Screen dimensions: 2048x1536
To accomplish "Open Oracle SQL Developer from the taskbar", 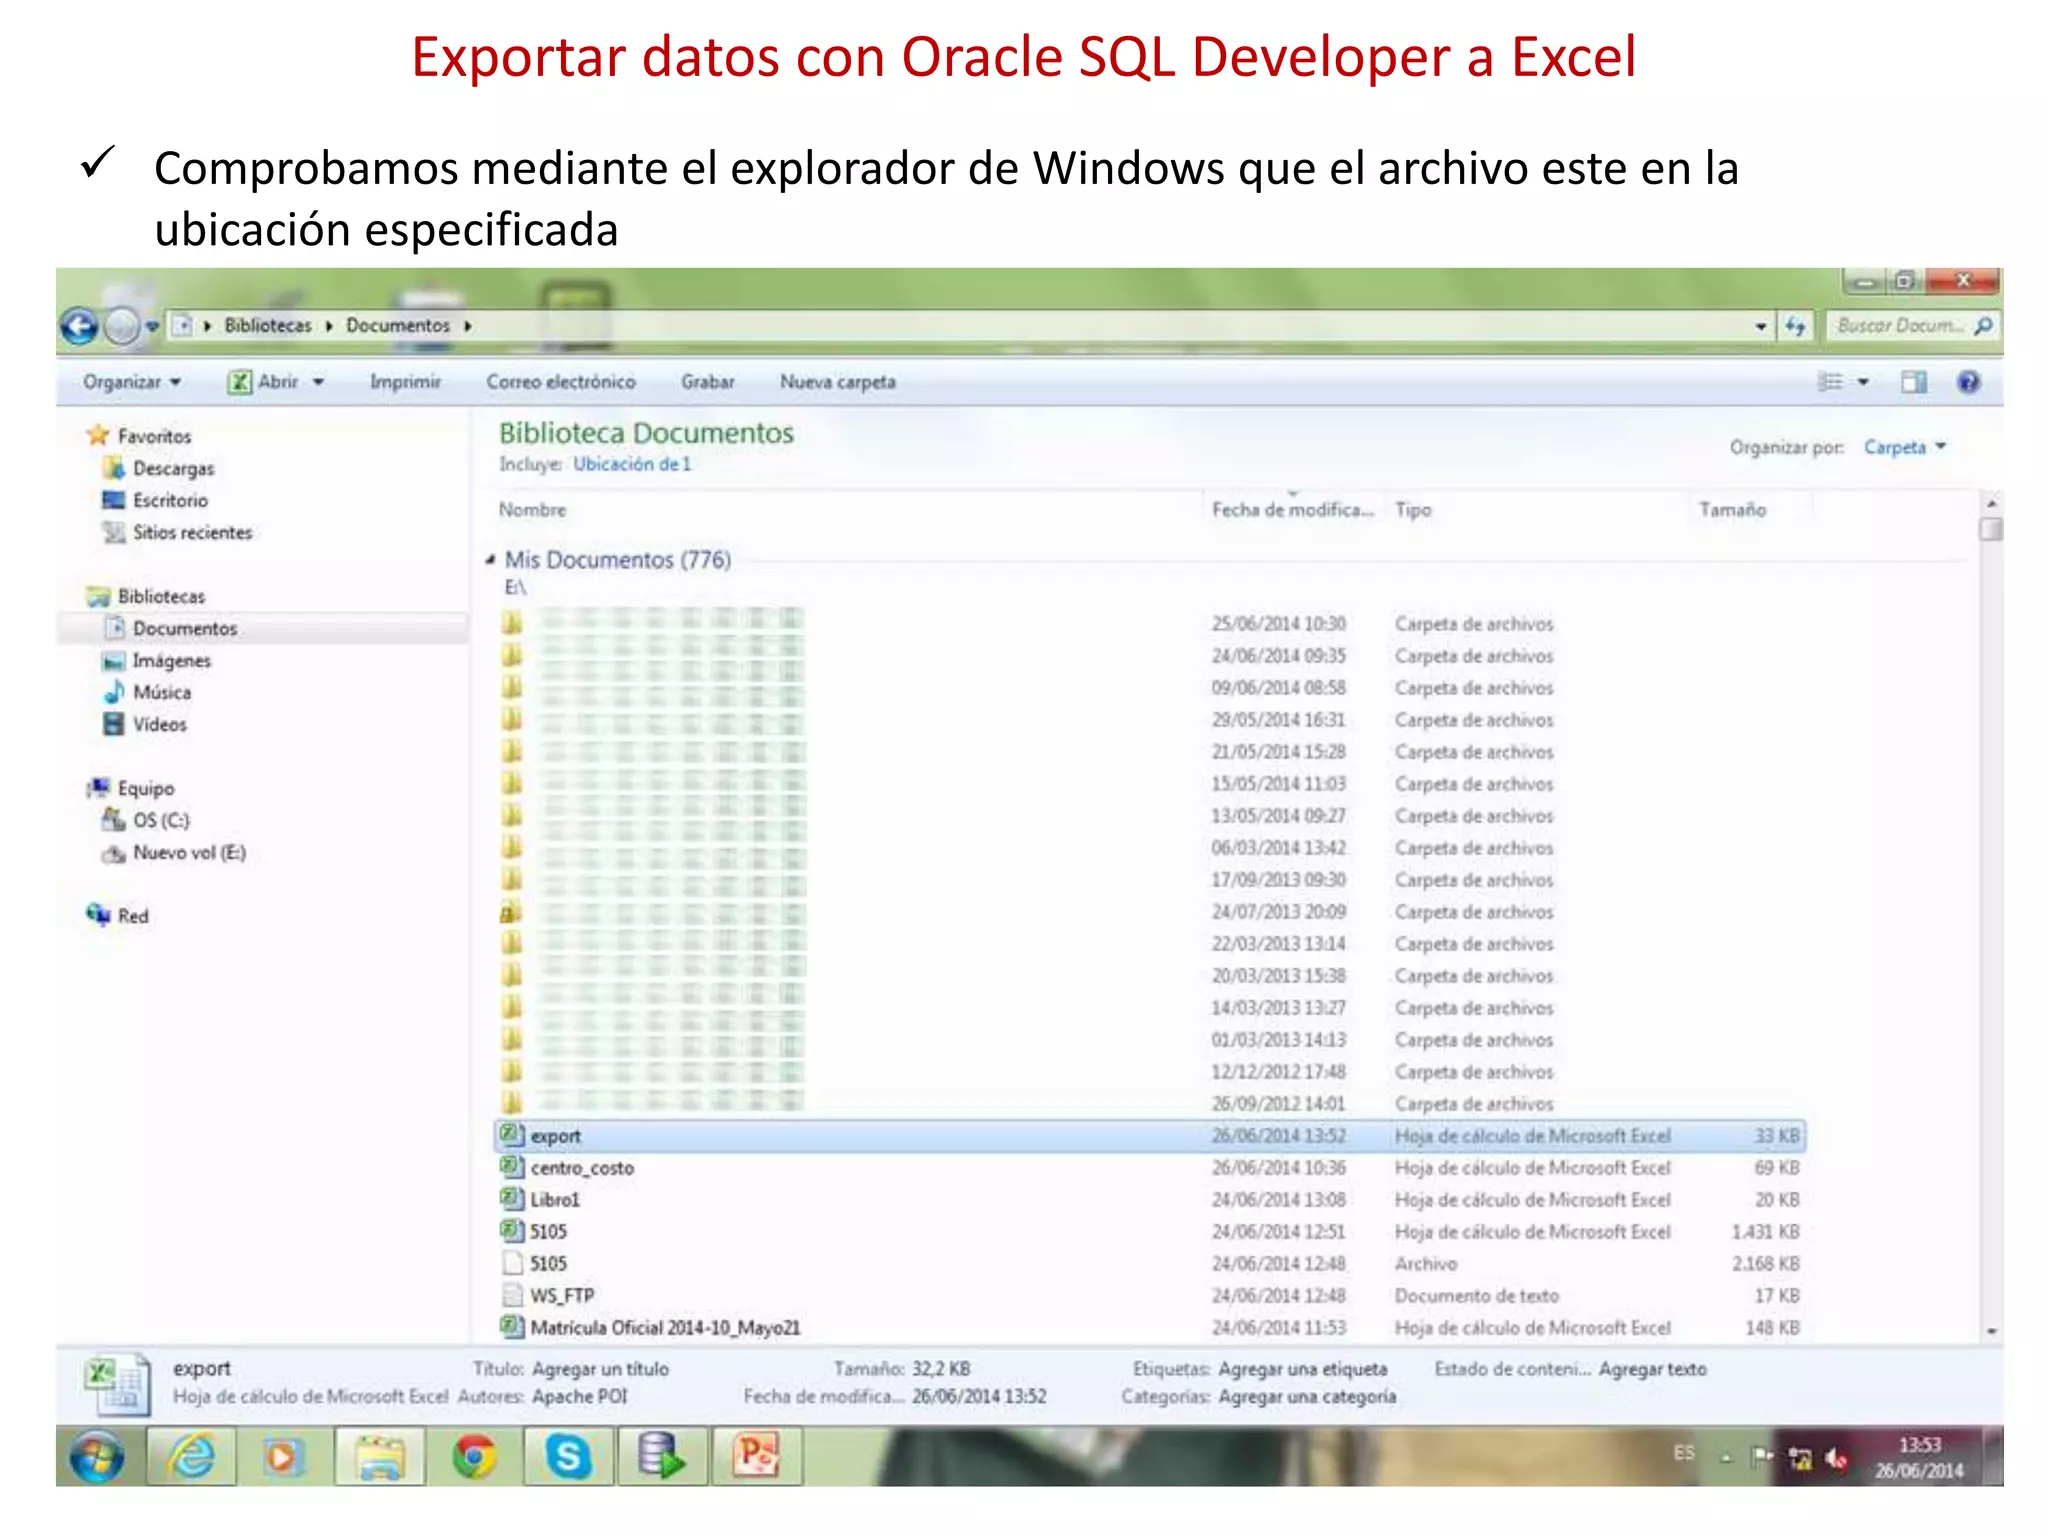I will 662,1457.
